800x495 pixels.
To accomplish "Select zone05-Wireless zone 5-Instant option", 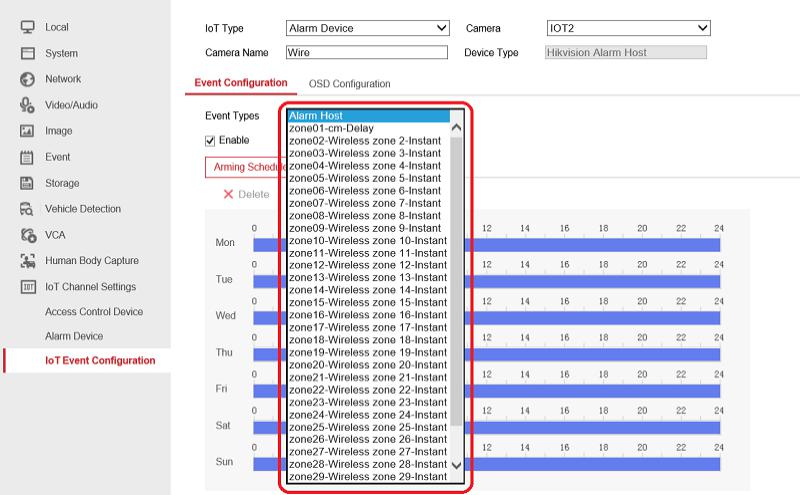I will [x=364, y=178].
